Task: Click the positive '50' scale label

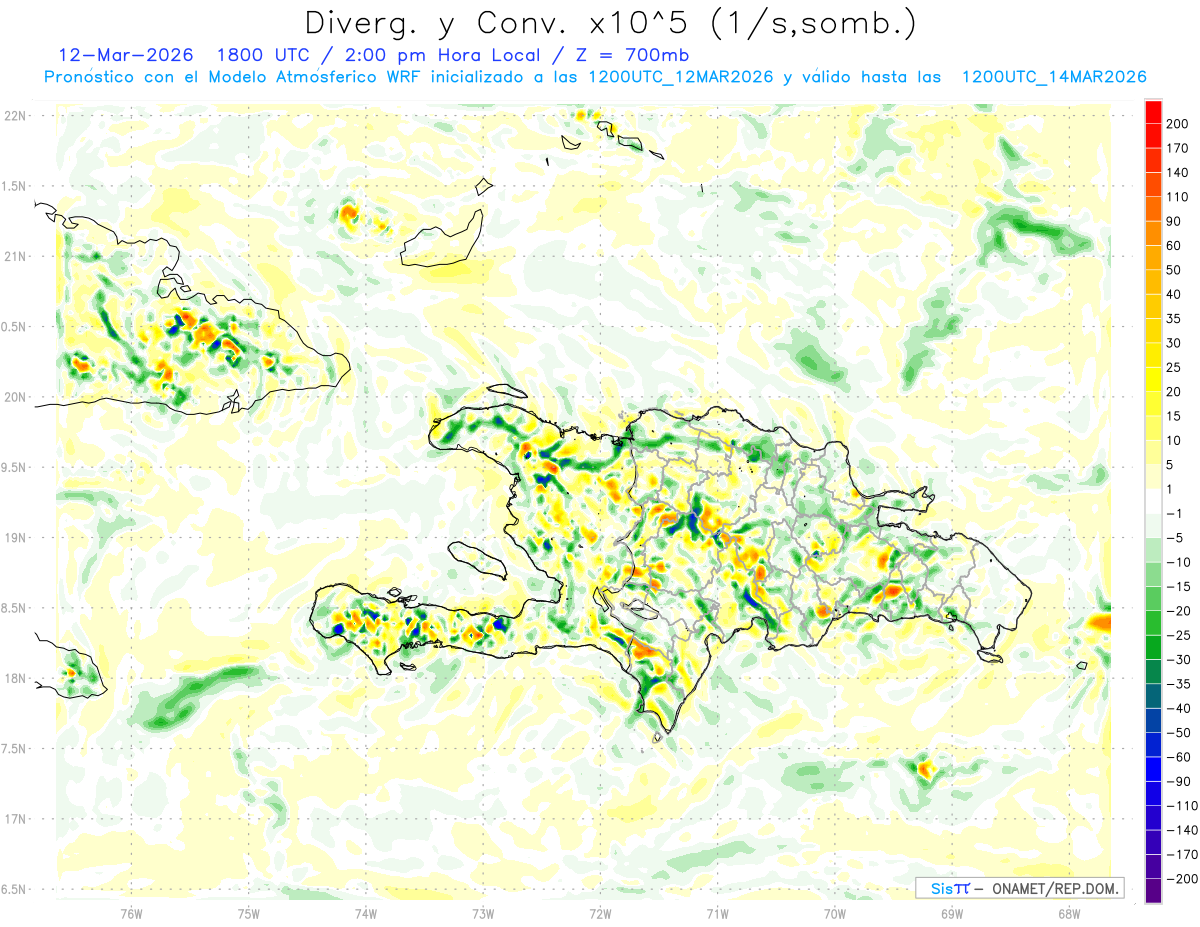Action: click(x=1175, y=270)
